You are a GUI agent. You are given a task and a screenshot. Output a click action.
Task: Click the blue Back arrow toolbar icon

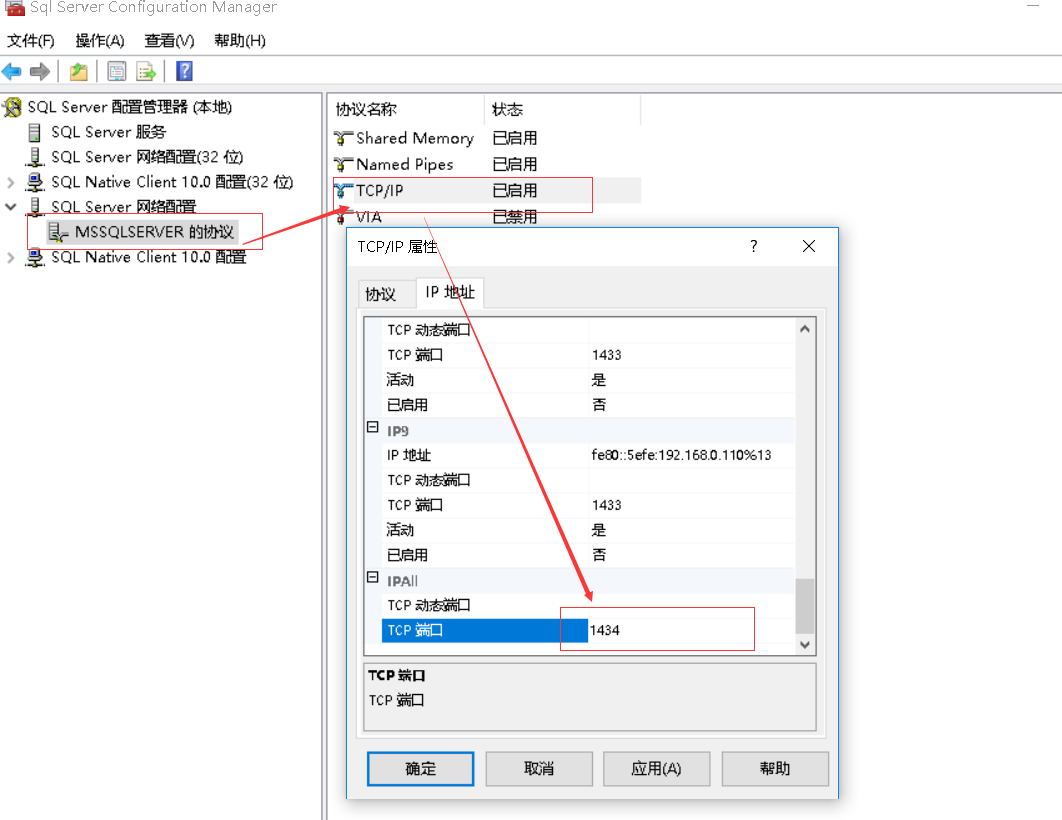(12, 72)
